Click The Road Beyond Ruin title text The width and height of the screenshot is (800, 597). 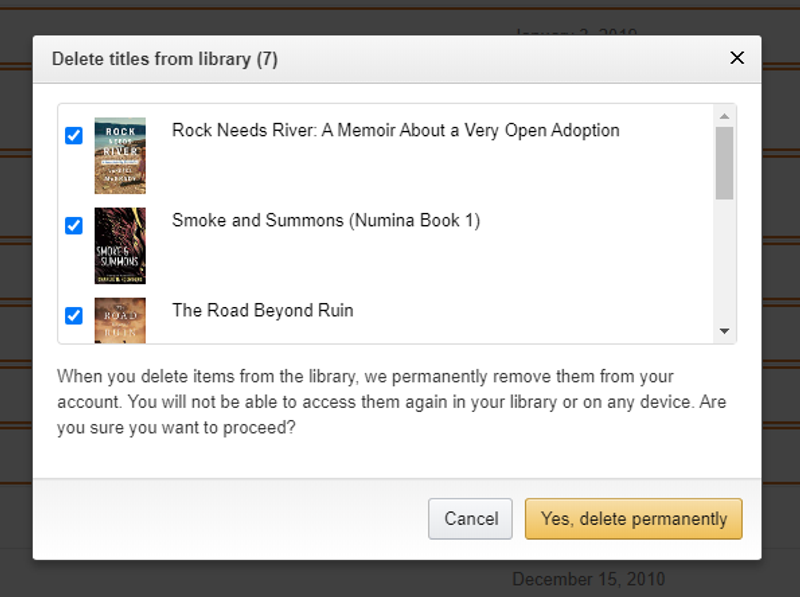point(263,310)
